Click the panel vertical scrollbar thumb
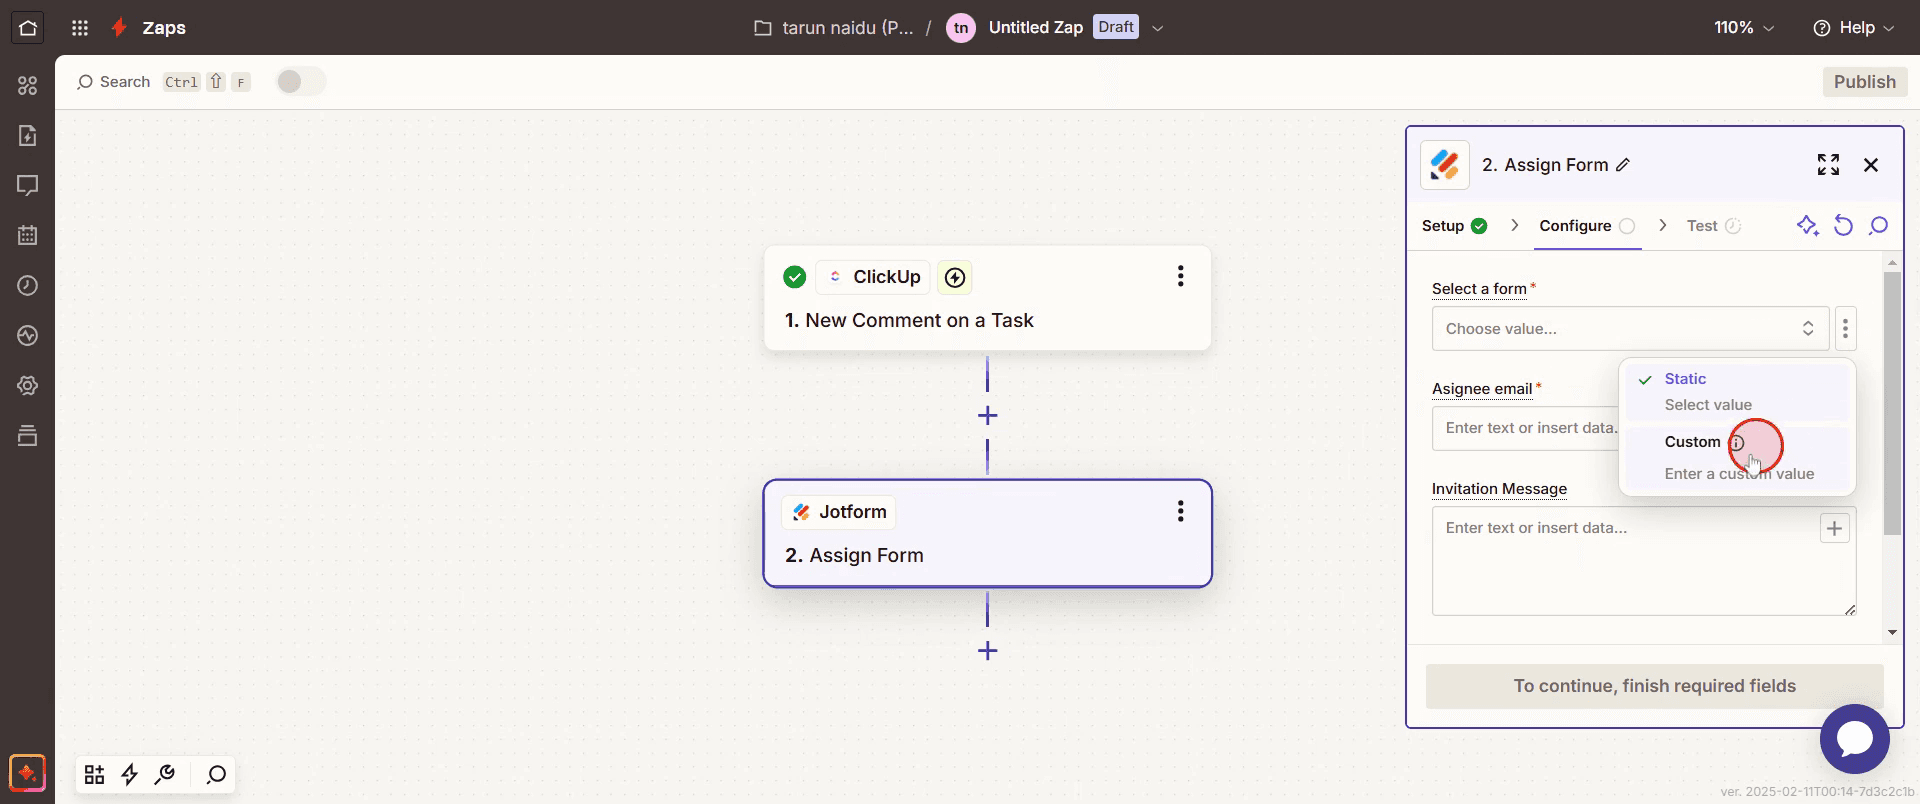Viewport: 1920px width, 804px height. (x=1891, y=403)
